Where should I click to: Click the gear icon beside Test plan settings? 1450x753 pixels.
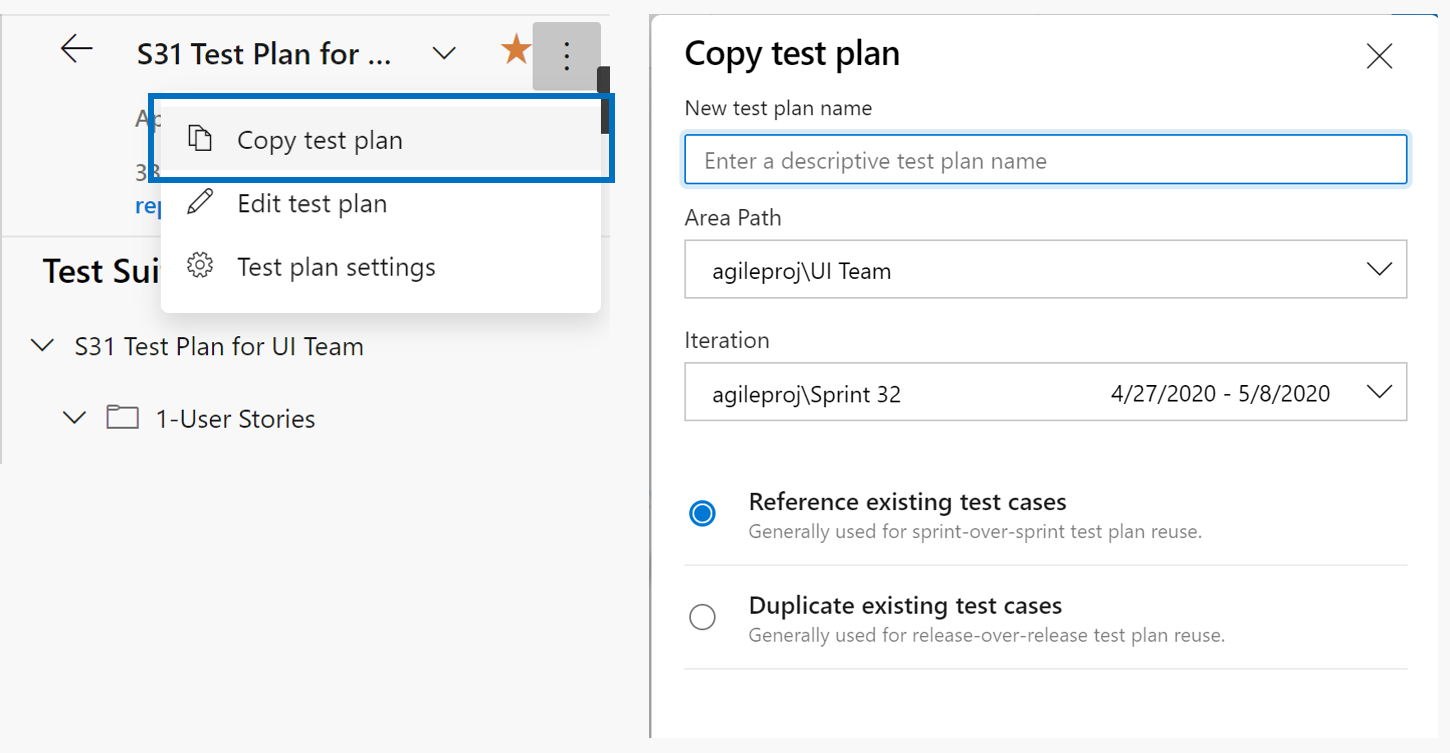(x=200, y=266)
